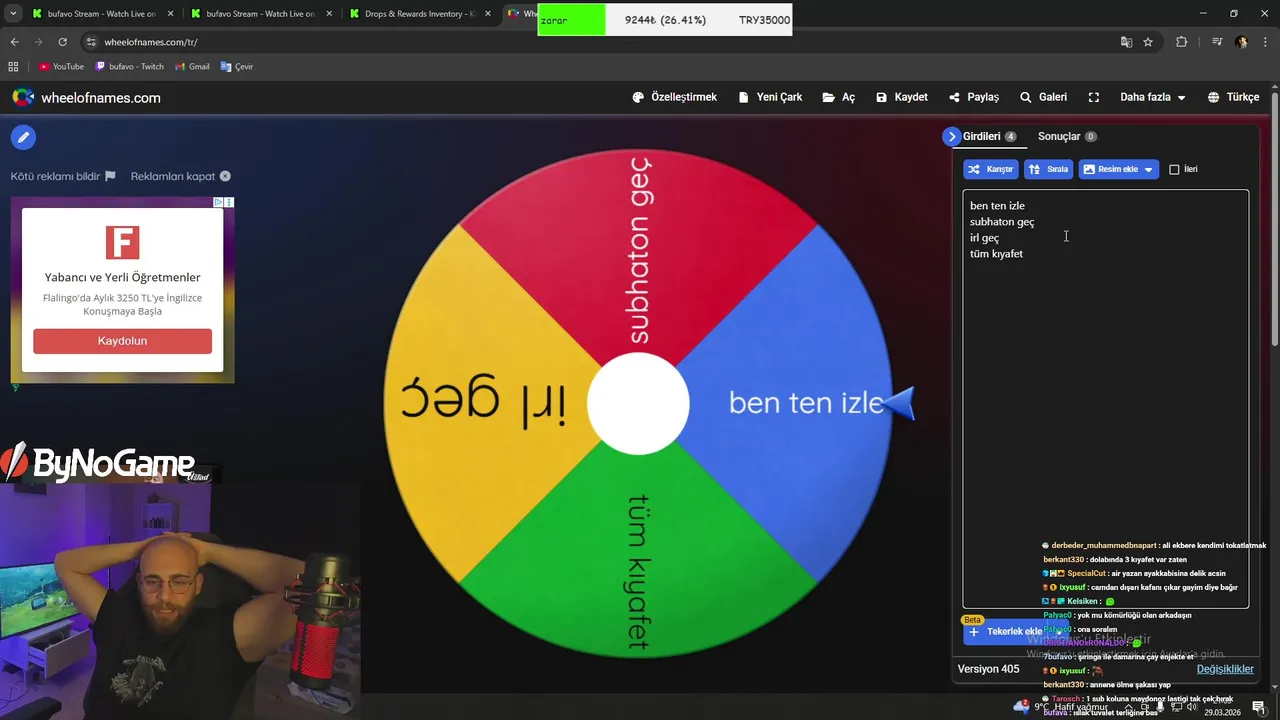The image size is (1280, 720).
Task: Click the Kaydolun ad button
Action: coord(122,341)
